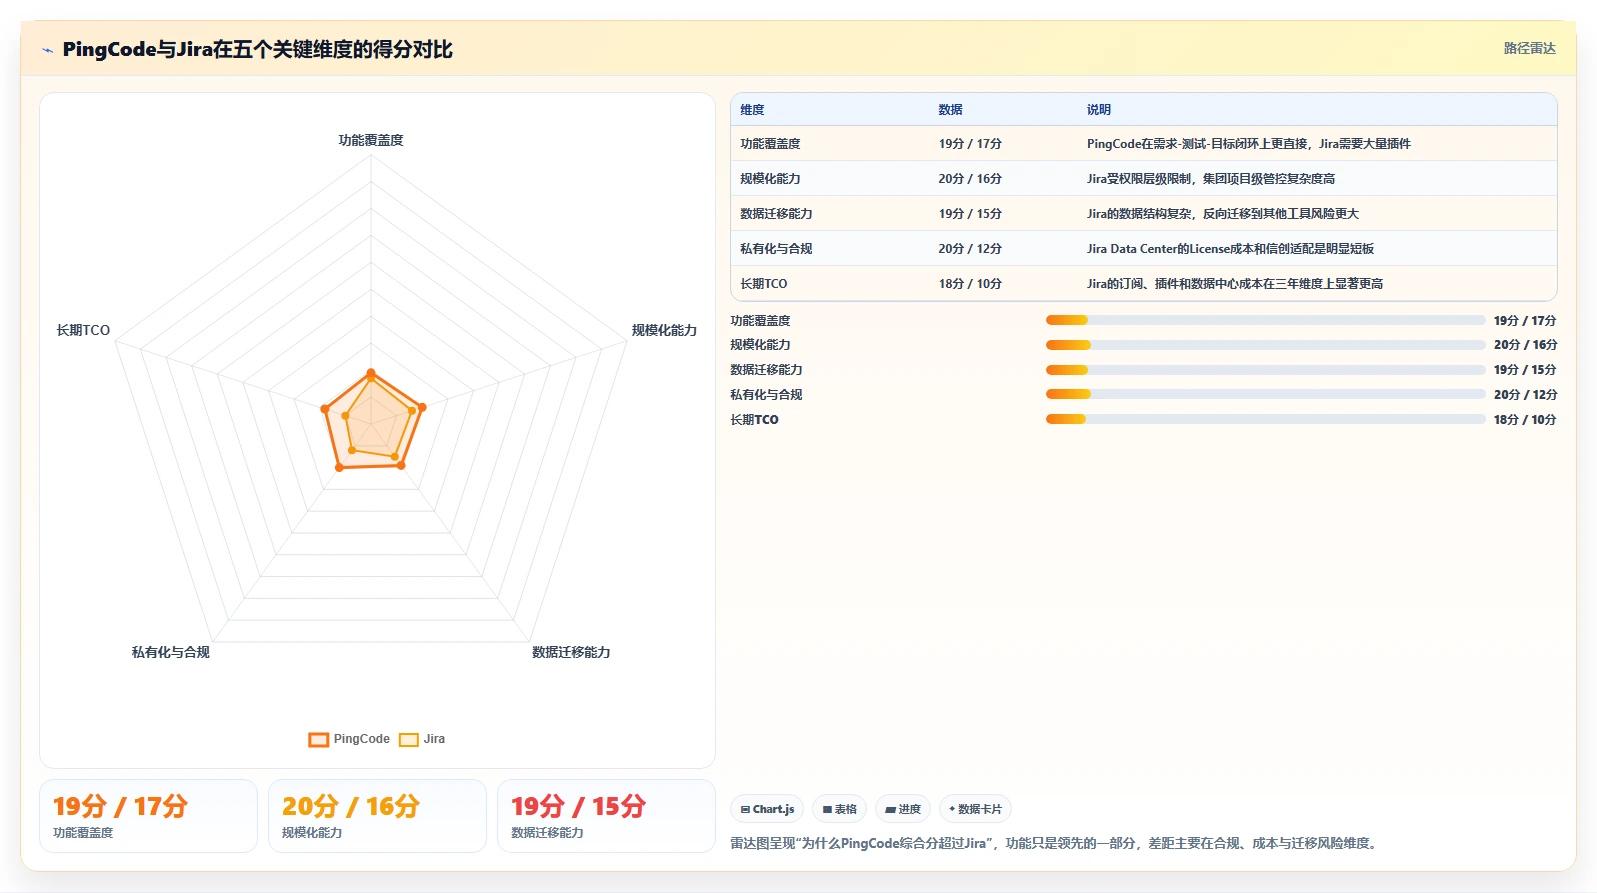Open the 19分 / 17分 功能覆盖度 card
This screenshot has width=1597, height=893.
click(x=148, y=816)
